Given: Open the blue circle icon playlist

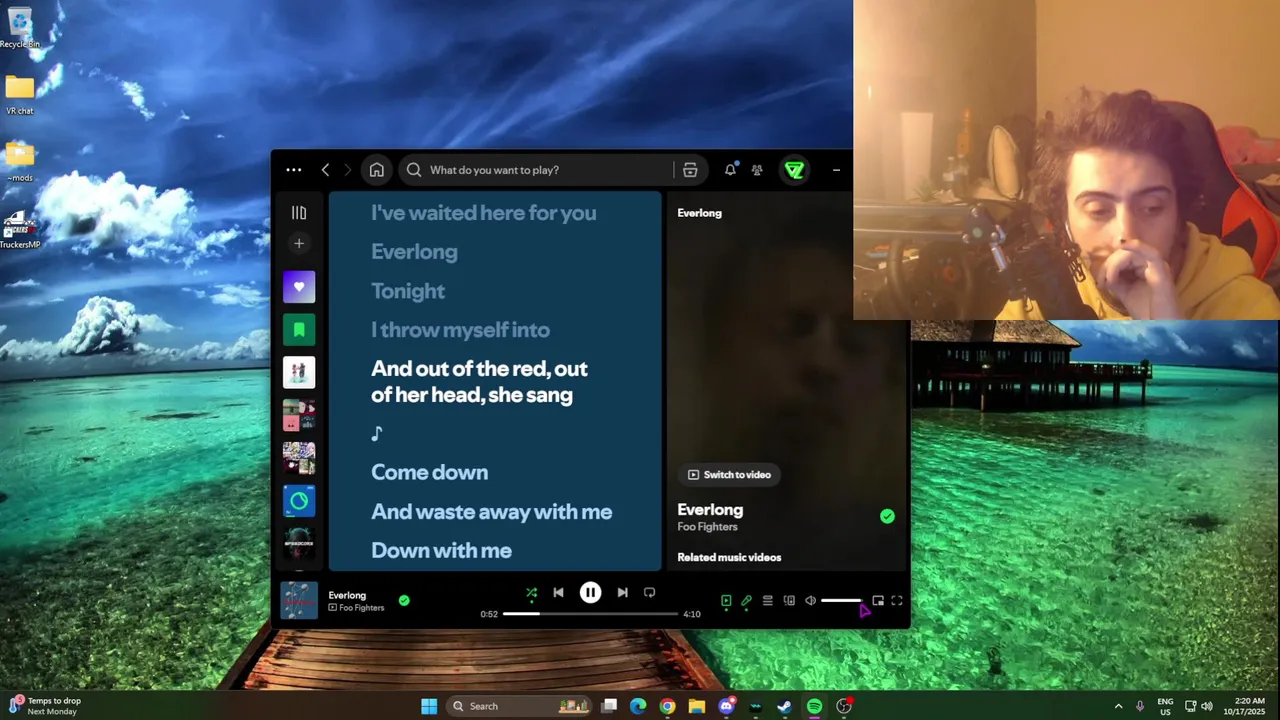Looking at the screenshot, I should (x=299, y=501).
